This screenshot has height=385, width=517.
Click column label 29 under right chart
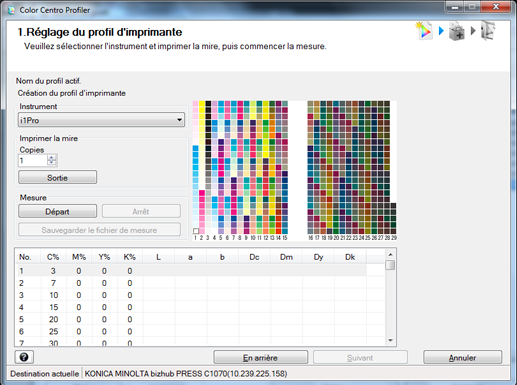[x=394, y=238]
